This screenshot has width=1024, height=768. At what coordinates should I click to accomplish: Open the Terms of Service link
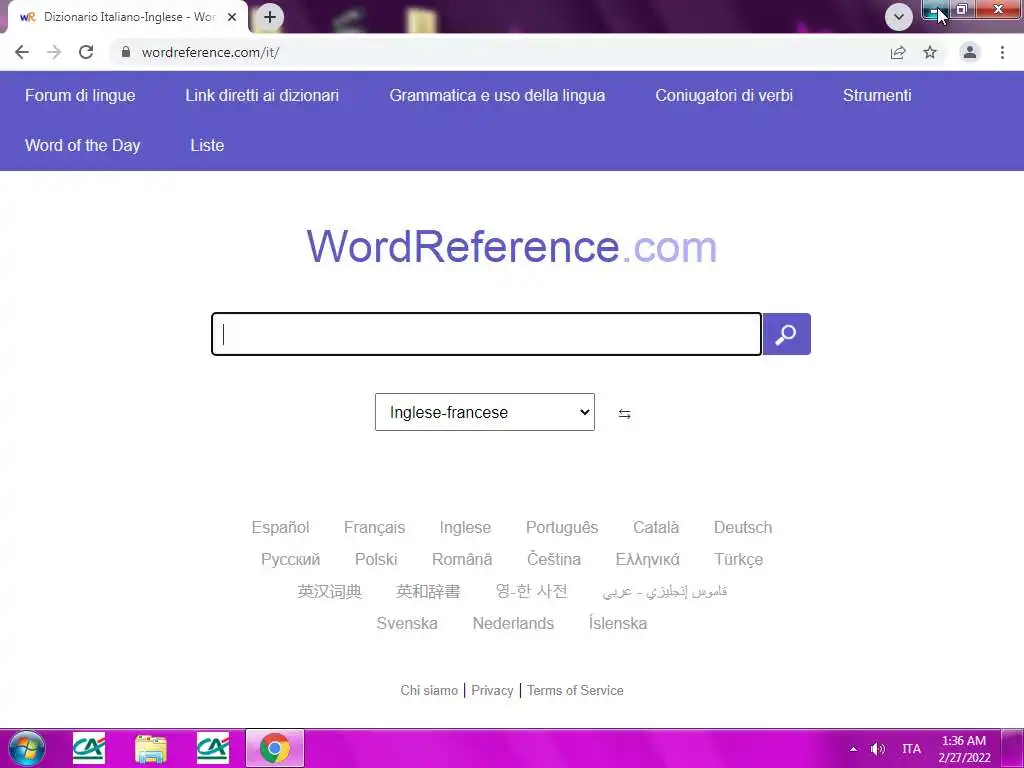(575, 690)
